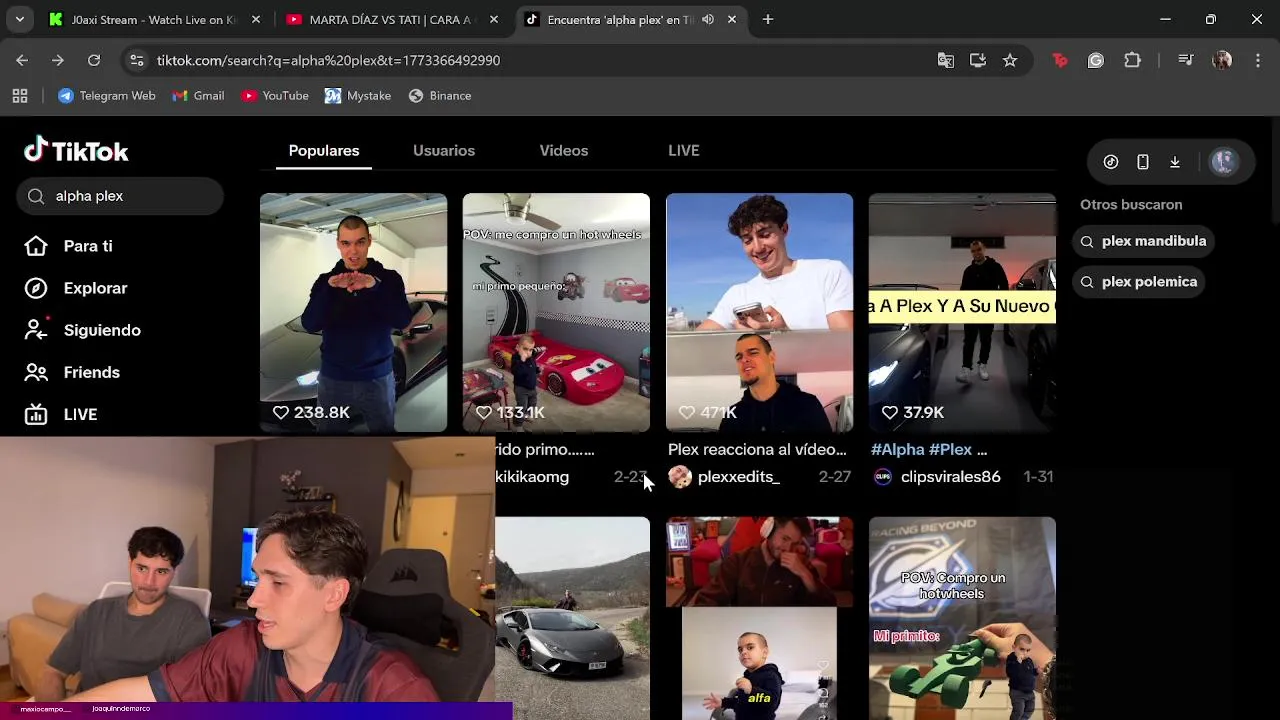The width and height of the screenshot is (1280, 720).
Task: Click the install app icon in address bar
Action: tap(978, 60)
